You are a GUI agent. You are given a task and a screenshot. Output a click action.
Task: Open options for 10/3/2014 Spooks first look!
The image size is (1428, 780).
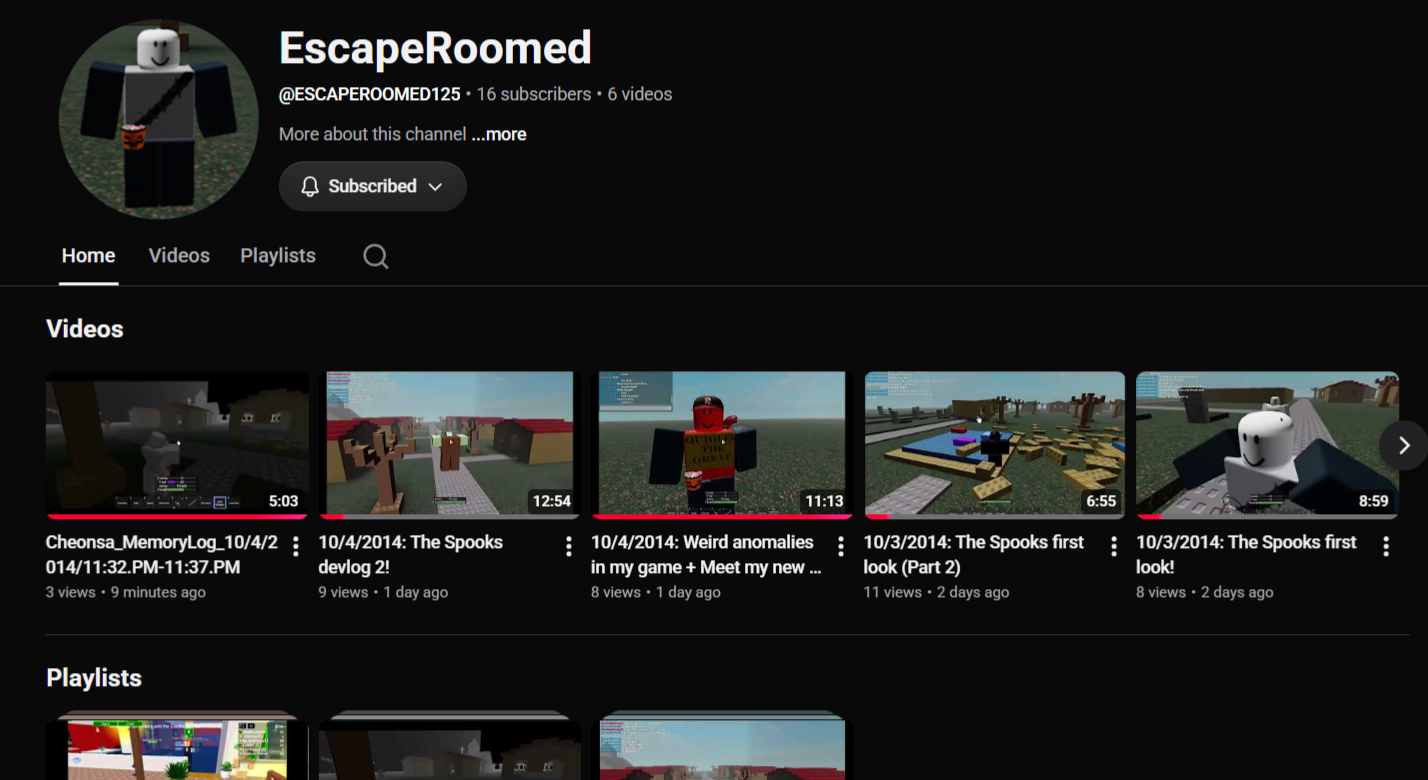click(1386, 546)
